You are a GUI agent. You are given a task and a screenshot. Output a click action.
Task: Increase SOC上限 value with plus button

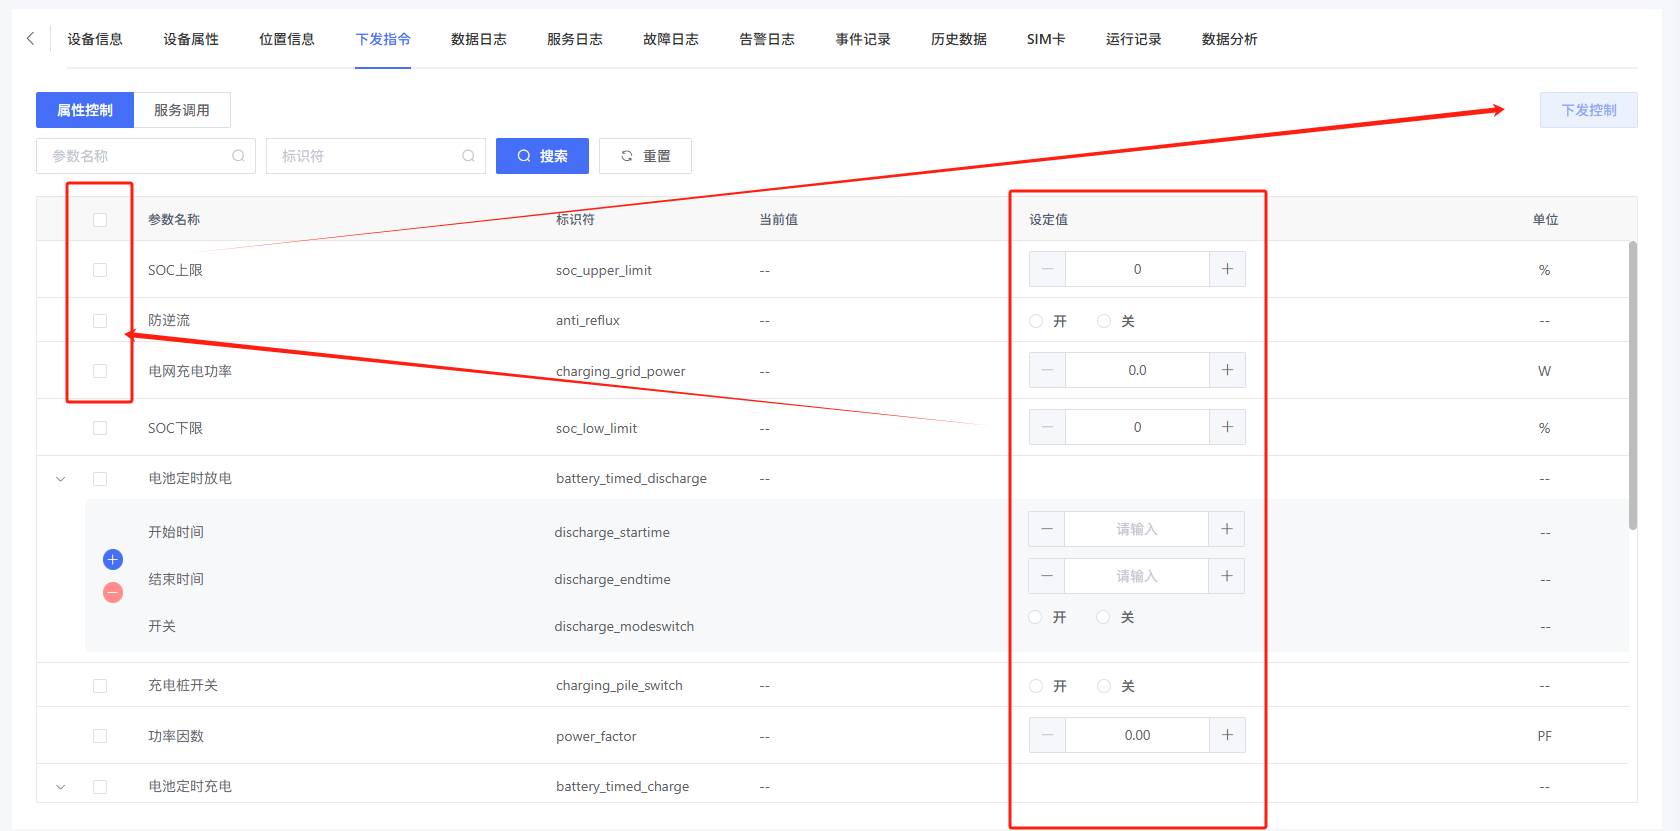click(x=1227, y=269)
